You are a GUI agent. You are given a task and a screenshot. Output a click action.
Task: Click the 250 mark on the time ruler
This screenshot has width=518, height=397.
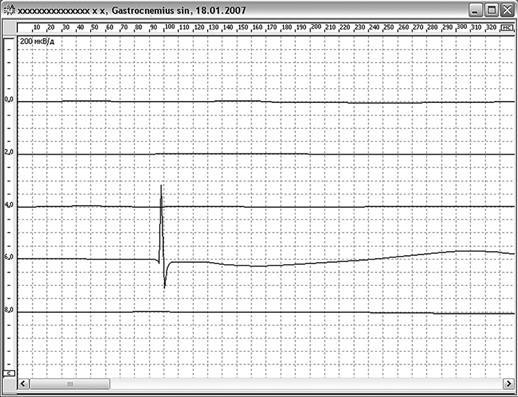coord(389,27)
